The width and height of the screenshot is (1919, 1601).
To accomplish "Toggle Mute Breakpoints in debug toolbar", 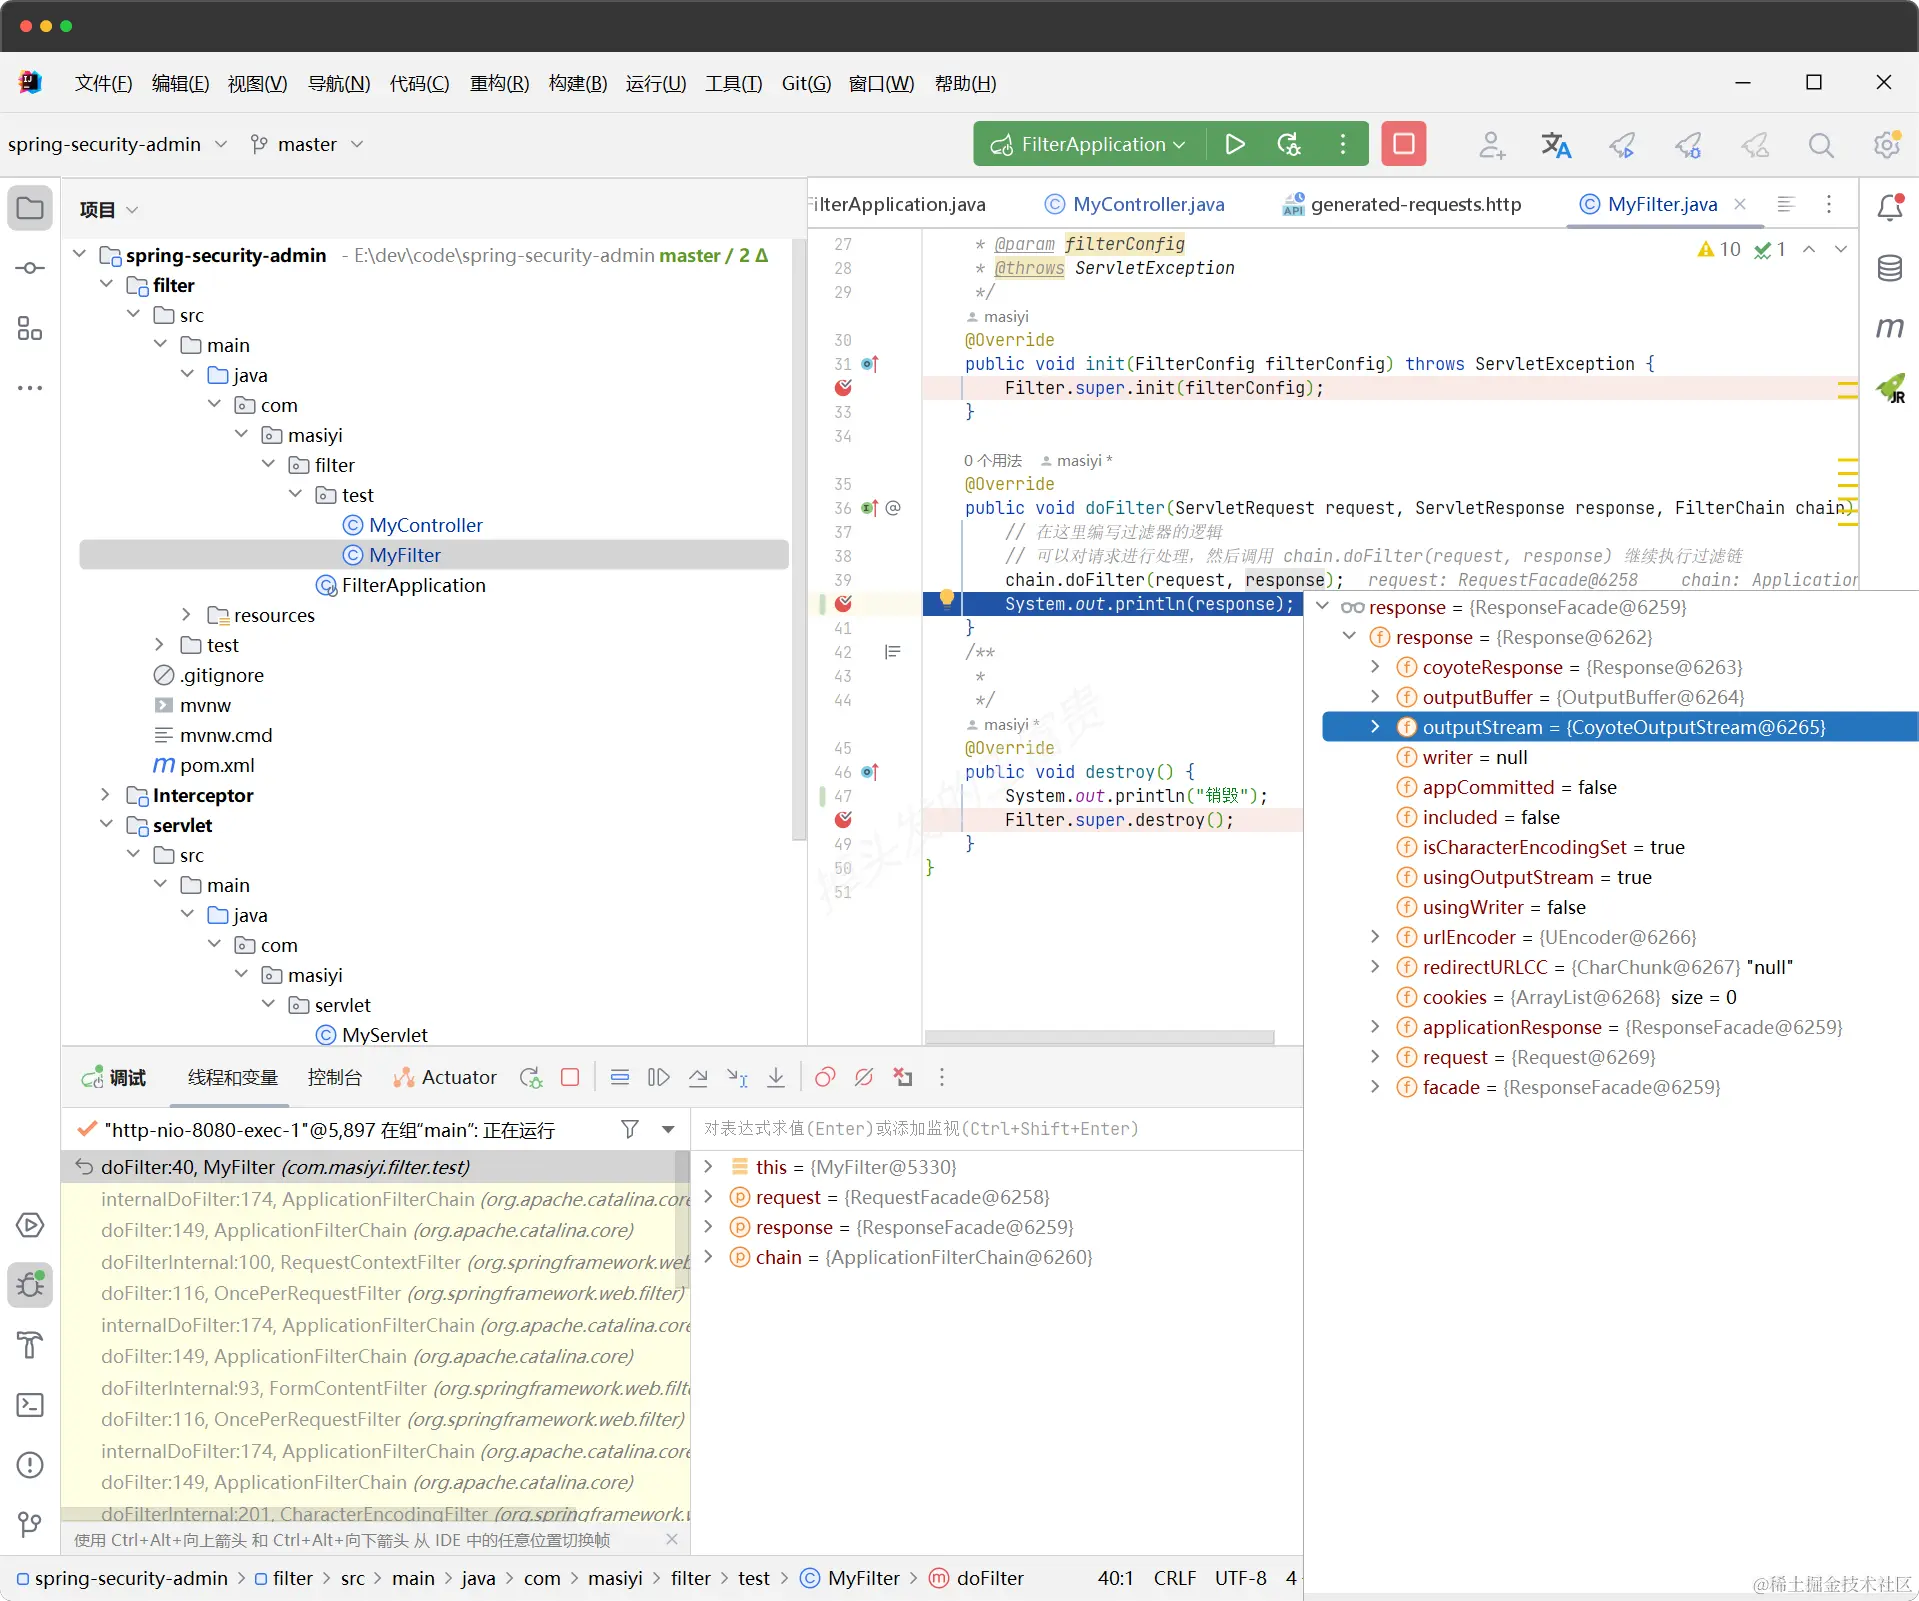I will 864,1077.
